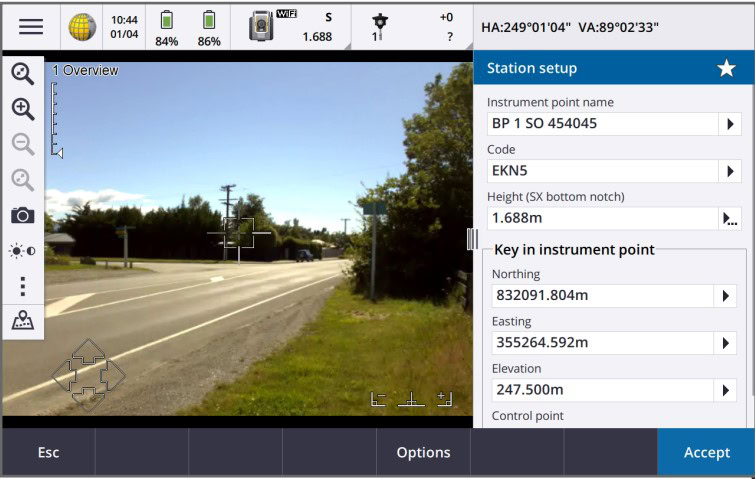Confirm with the Accept button

(x=706, y=452)
